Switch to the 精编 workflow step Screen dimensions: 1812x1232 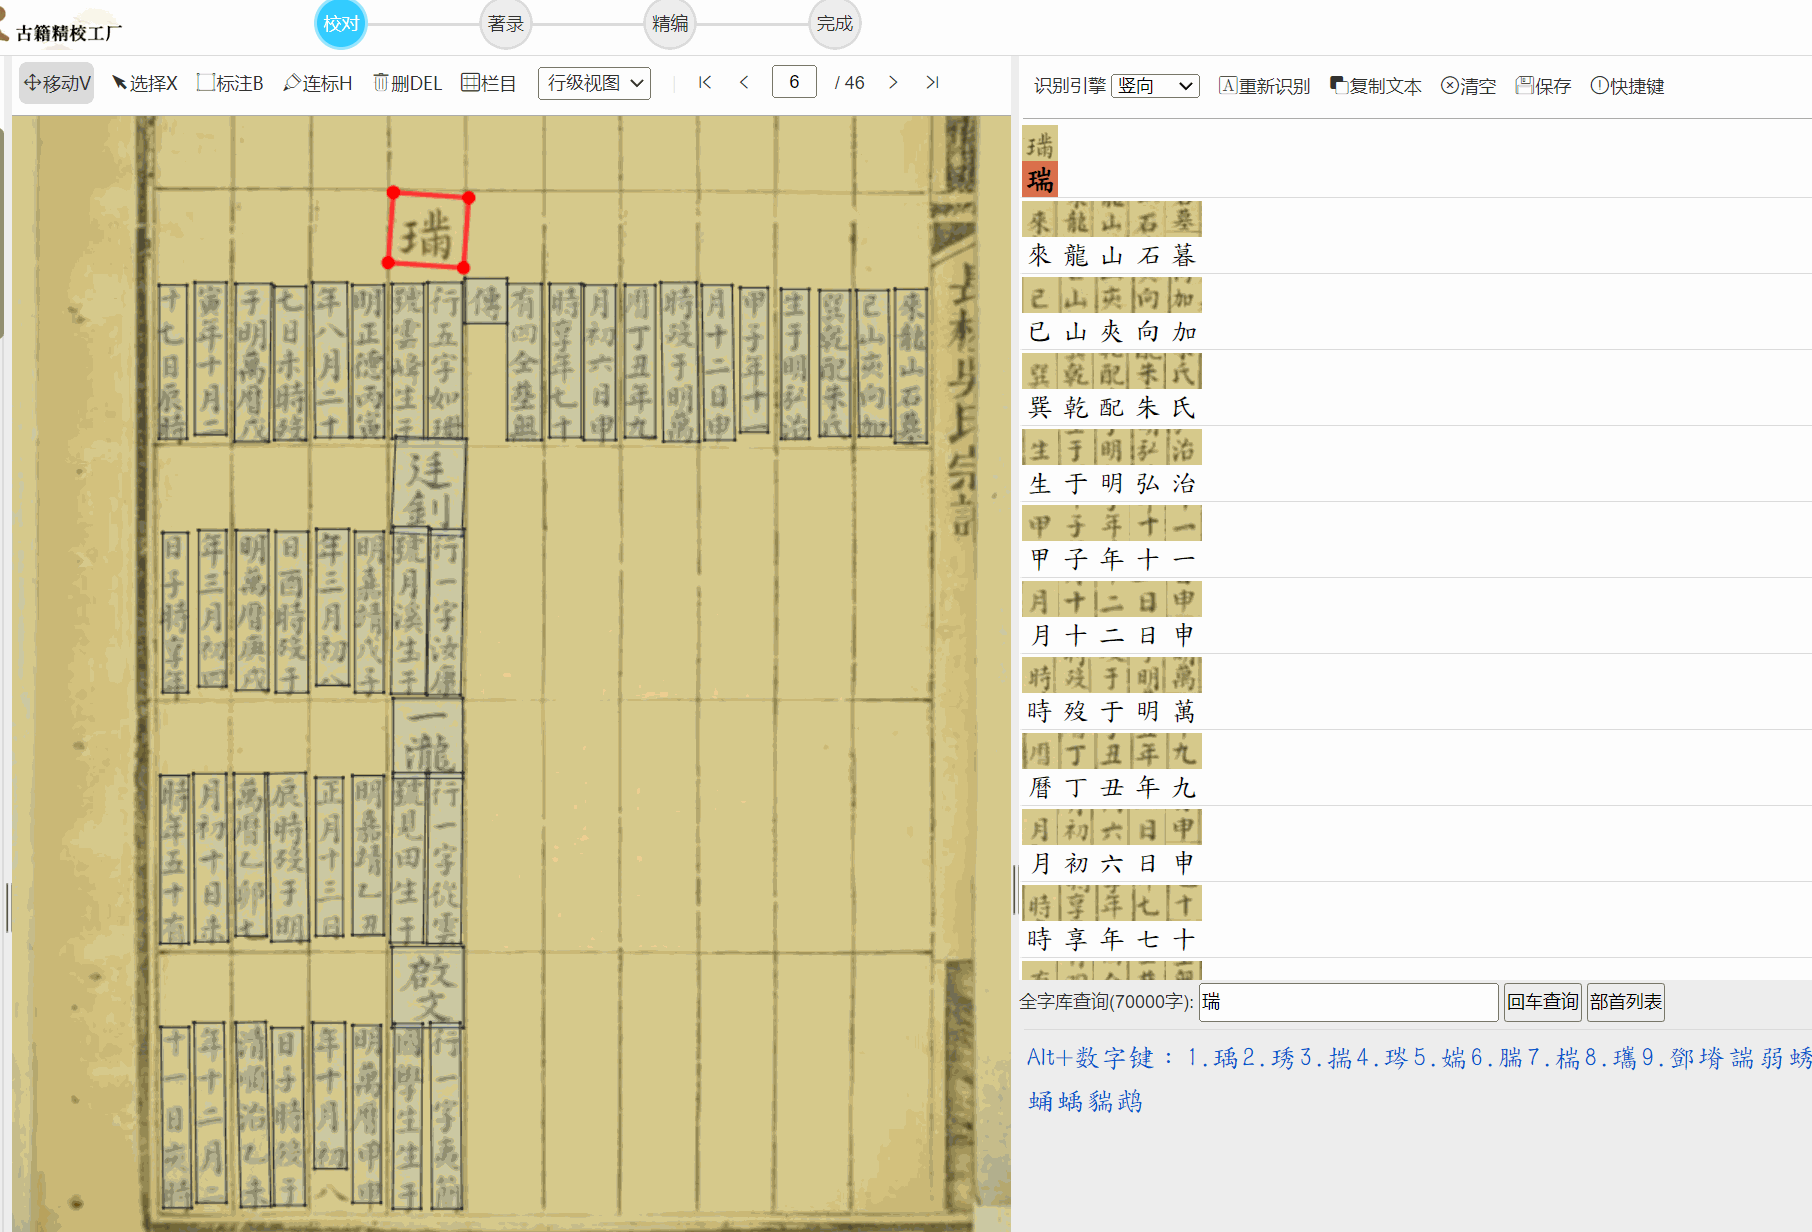point(670,24)
